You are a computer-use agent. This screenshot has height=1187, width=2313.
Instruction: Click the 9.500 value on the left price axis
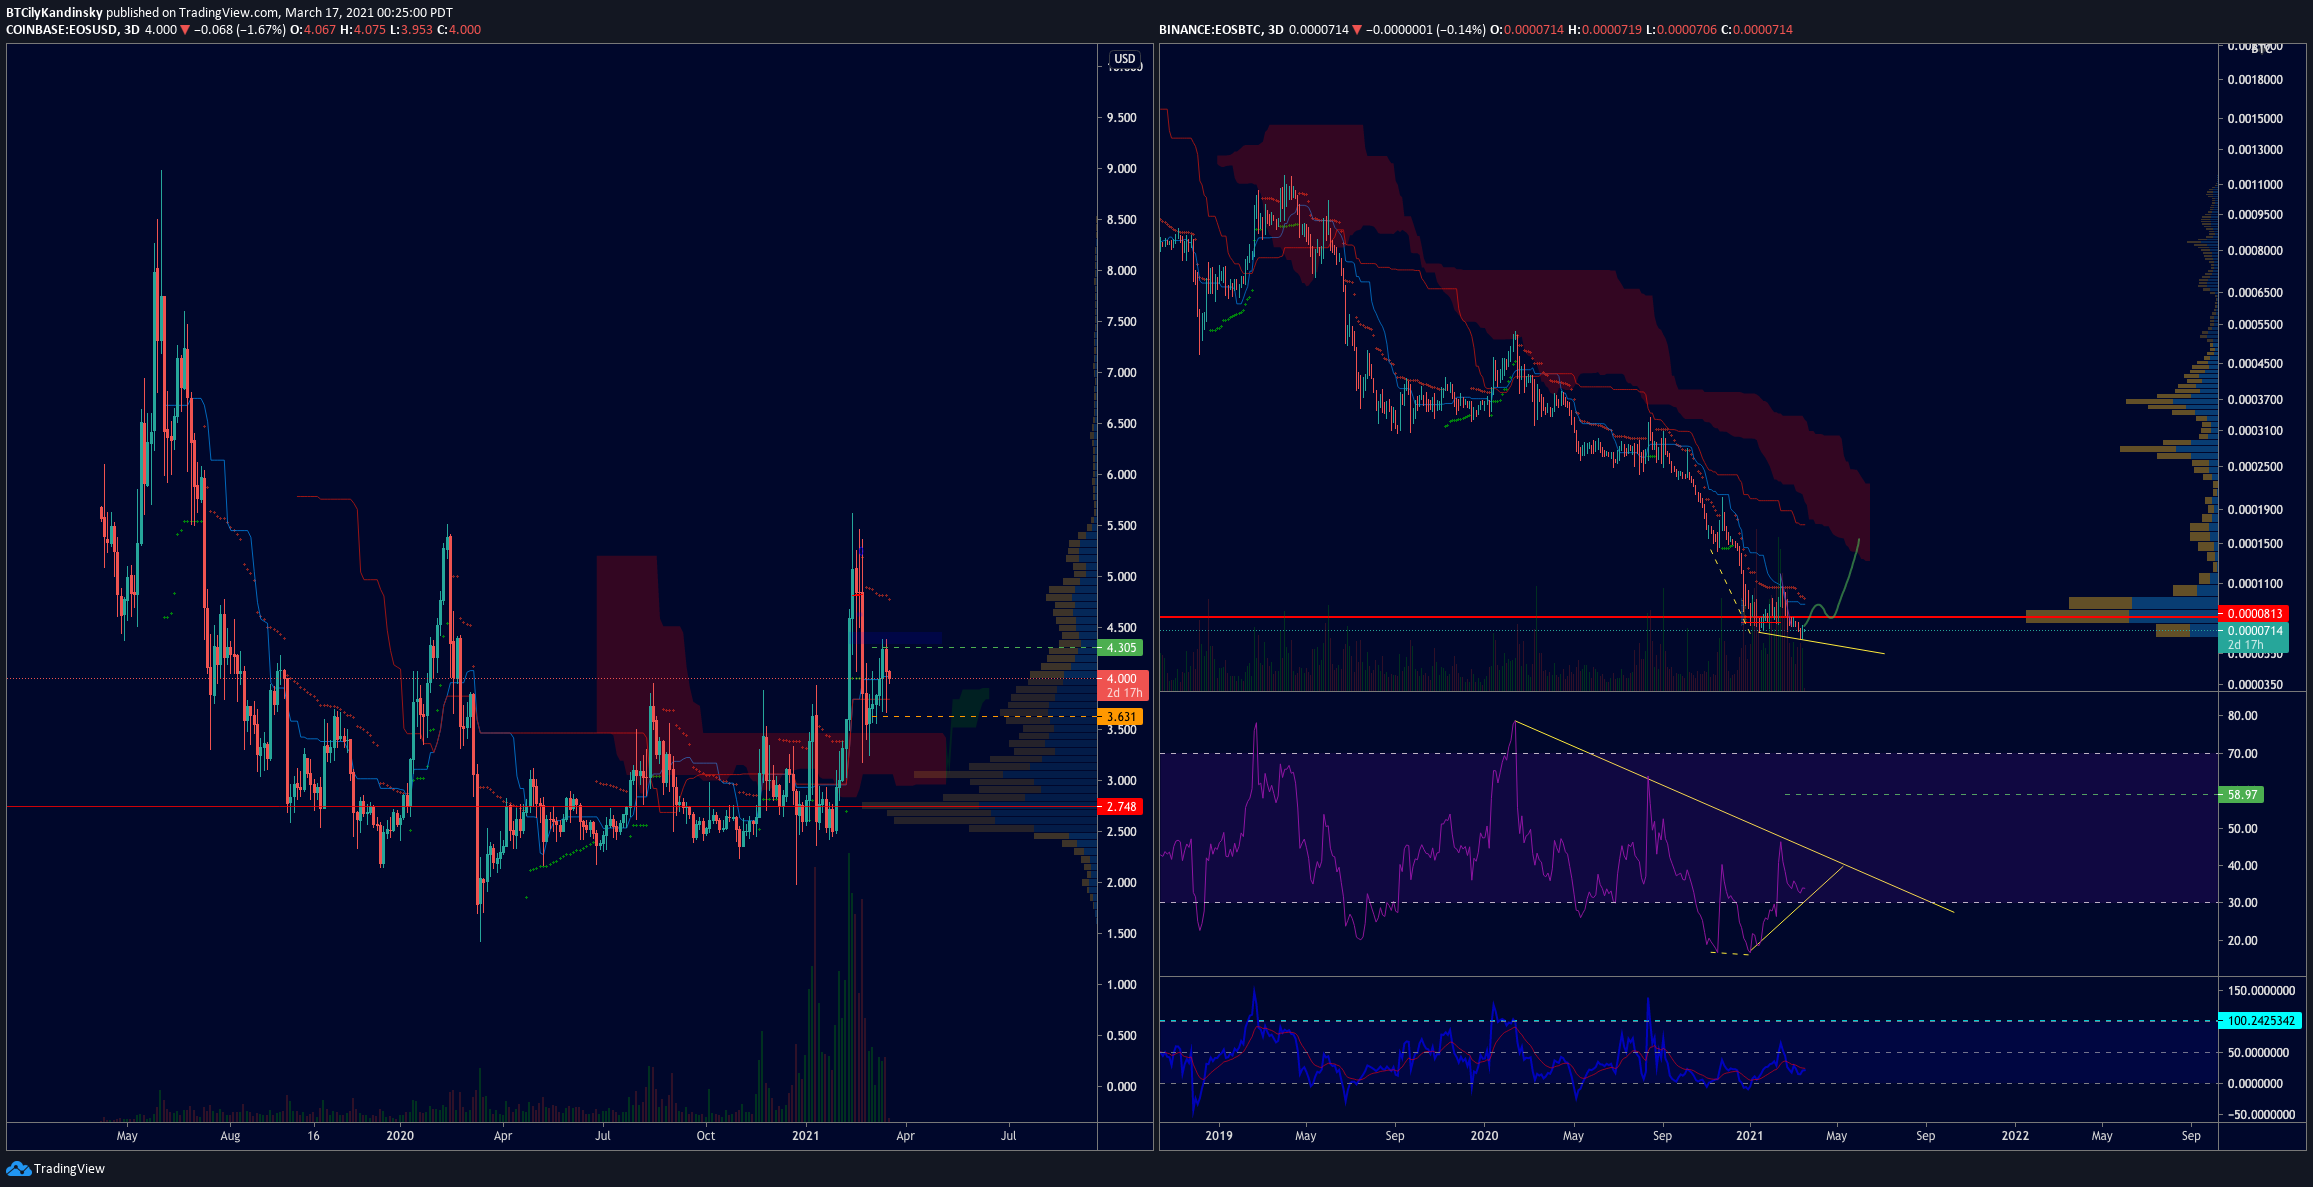tap(1122, 118)
